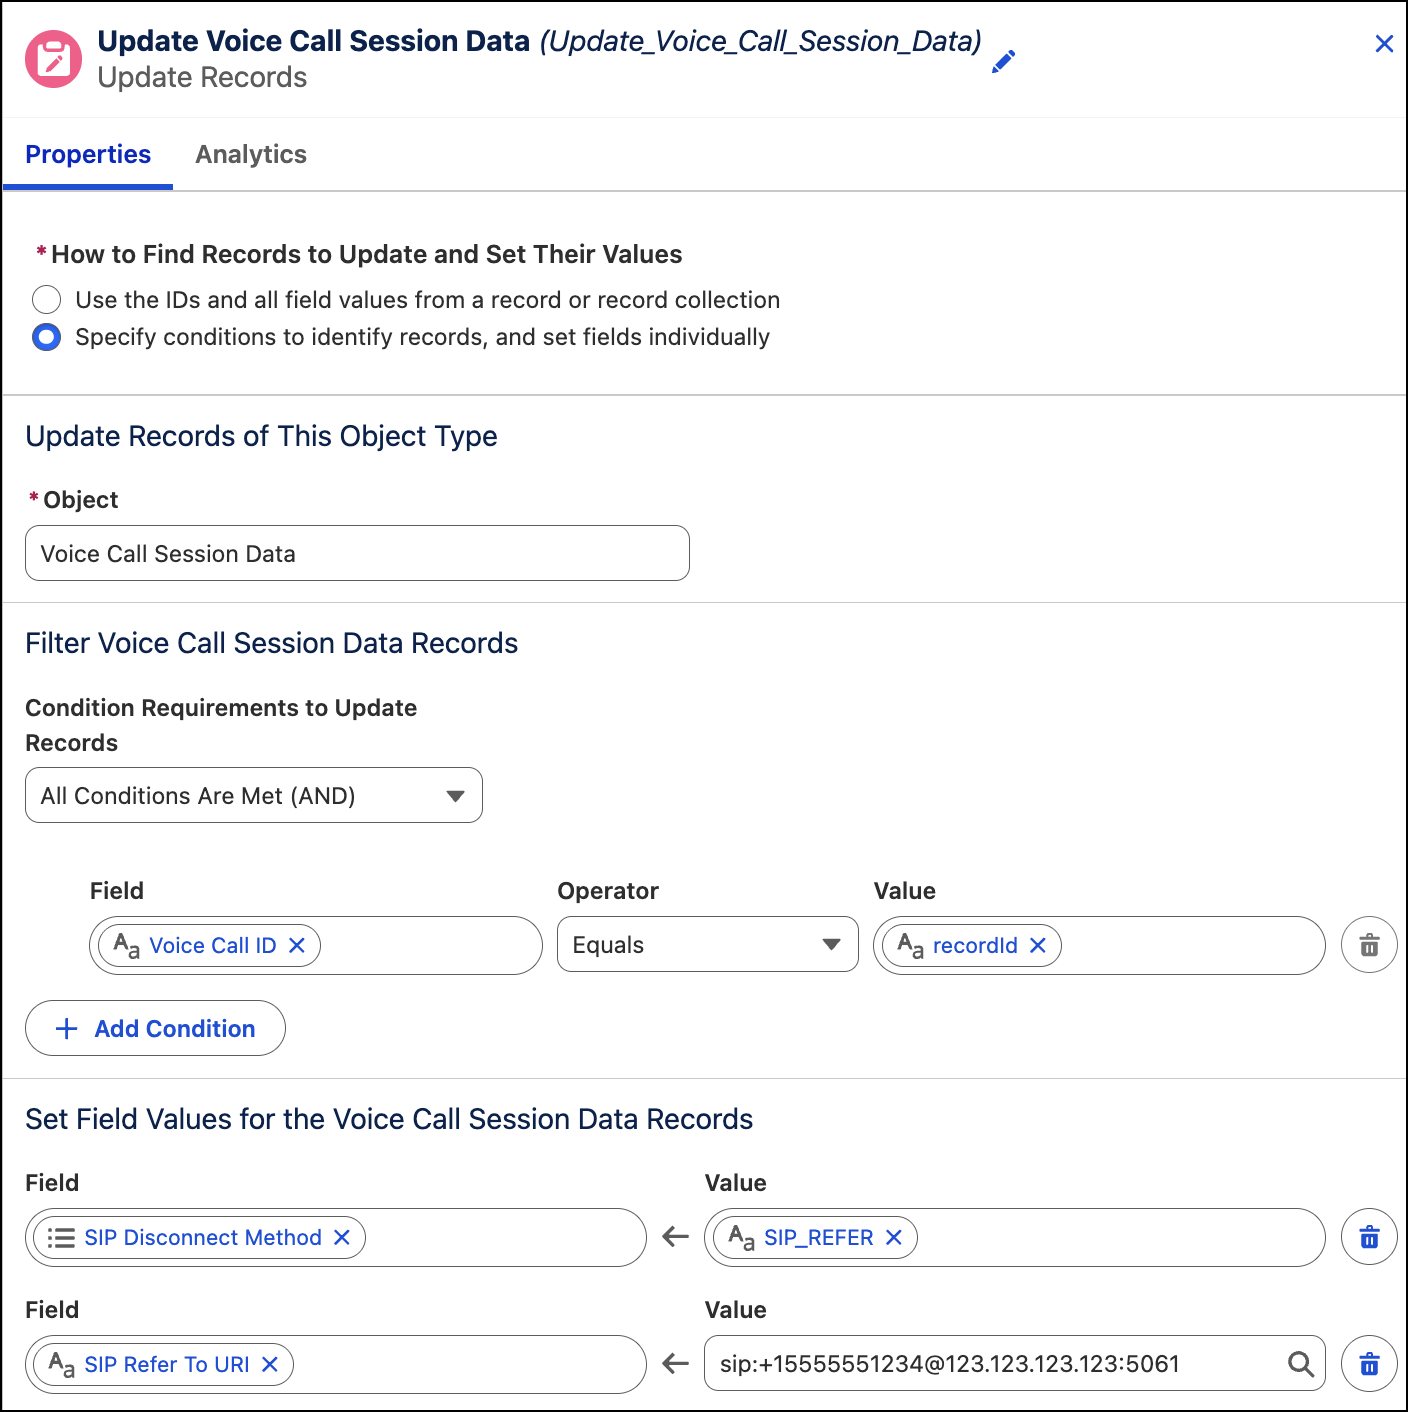Image resolution: width=1408 pixels, height=1412 pixels.
Task: Open the Condition Requirements dropdown
Action: (254, 795)
